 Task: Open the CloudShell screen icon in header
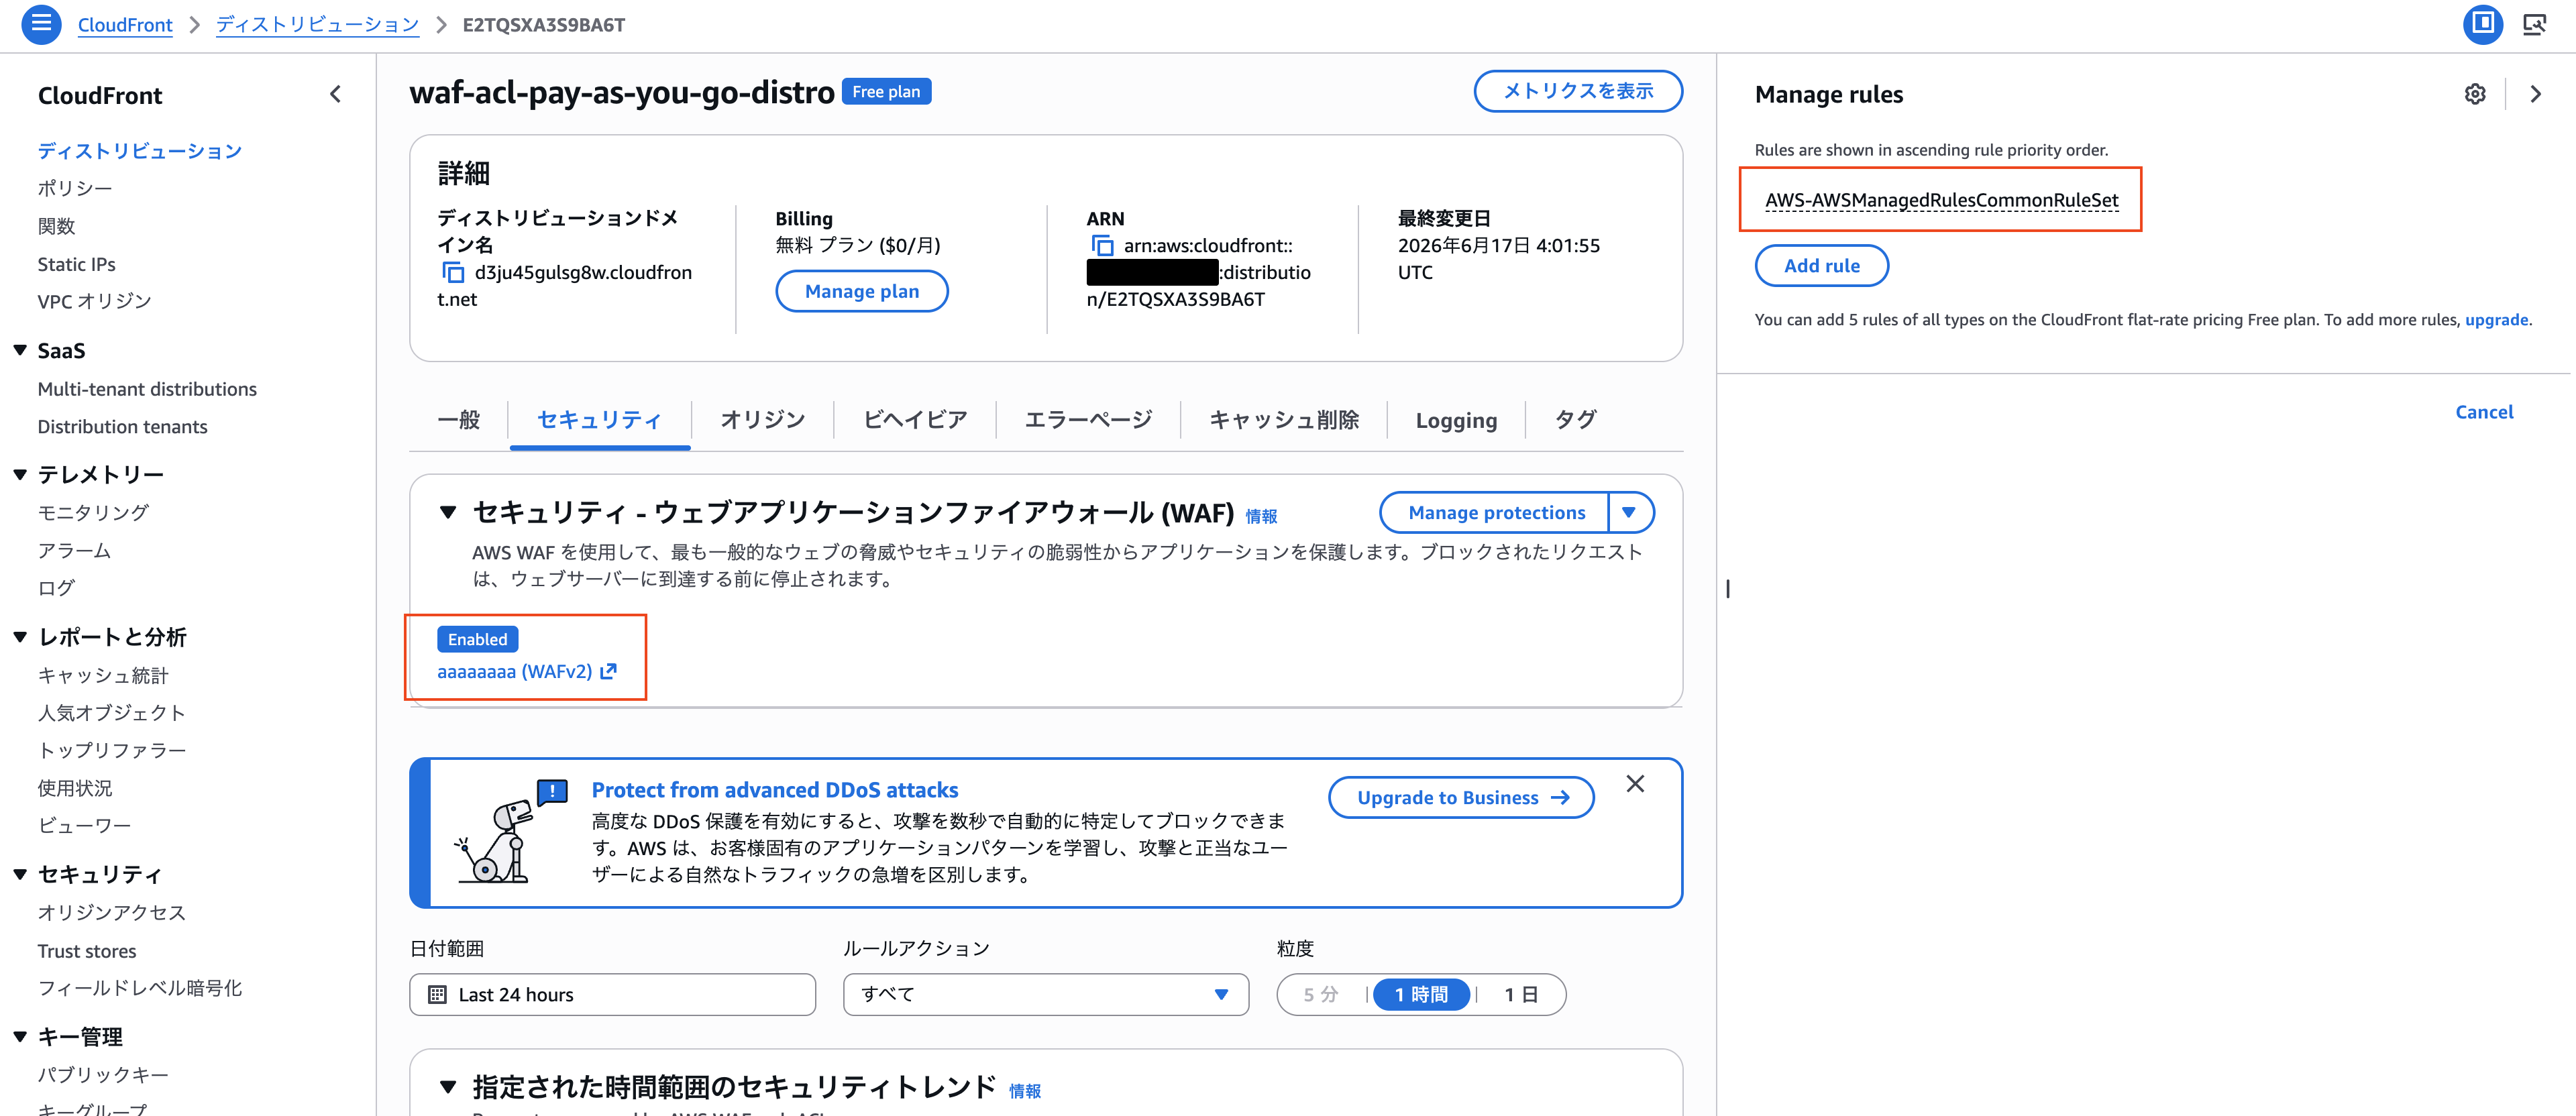coord(2535,24)
